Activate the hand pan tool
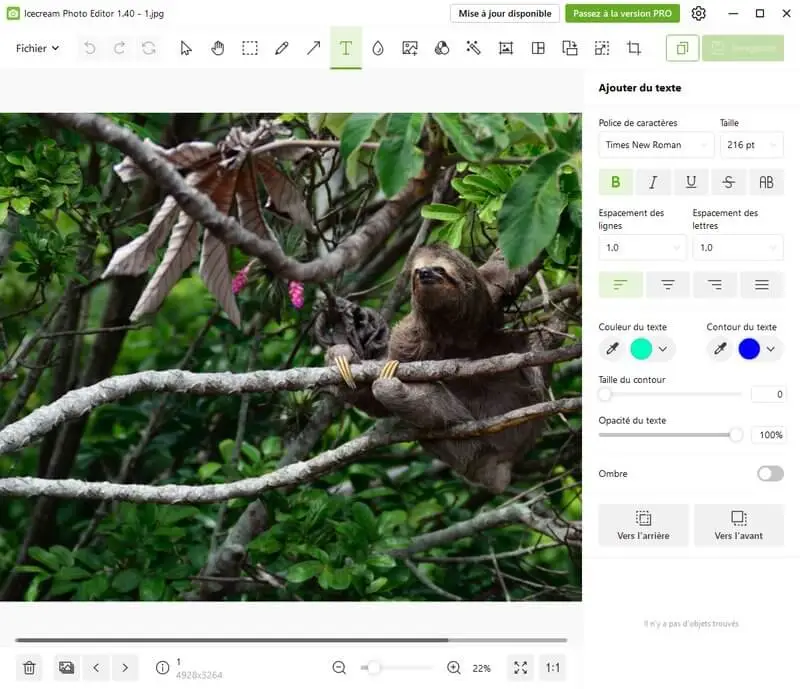800x689 pixels. pyautogui.click(x=218, y=48)
